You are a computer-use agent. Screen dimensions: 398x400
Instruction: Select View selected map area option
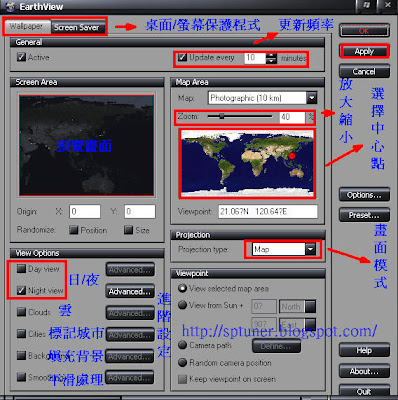[x=182, y=288]
